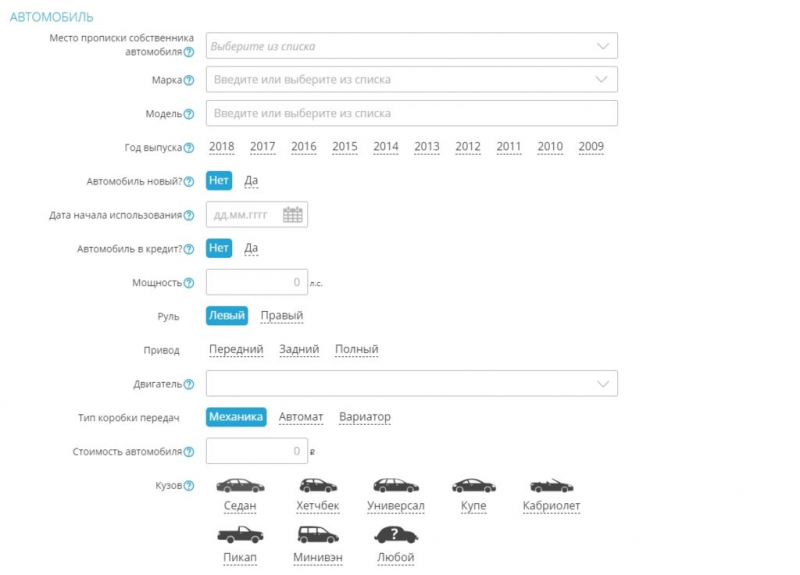
Task: Choose the Hatchback (Хетчбек) car icon
Action: [318, 486]
